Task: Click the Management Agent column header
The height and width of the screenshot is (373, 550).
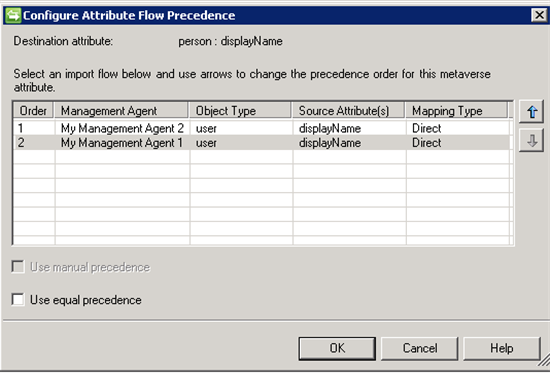Action: [x=121, y=111]
